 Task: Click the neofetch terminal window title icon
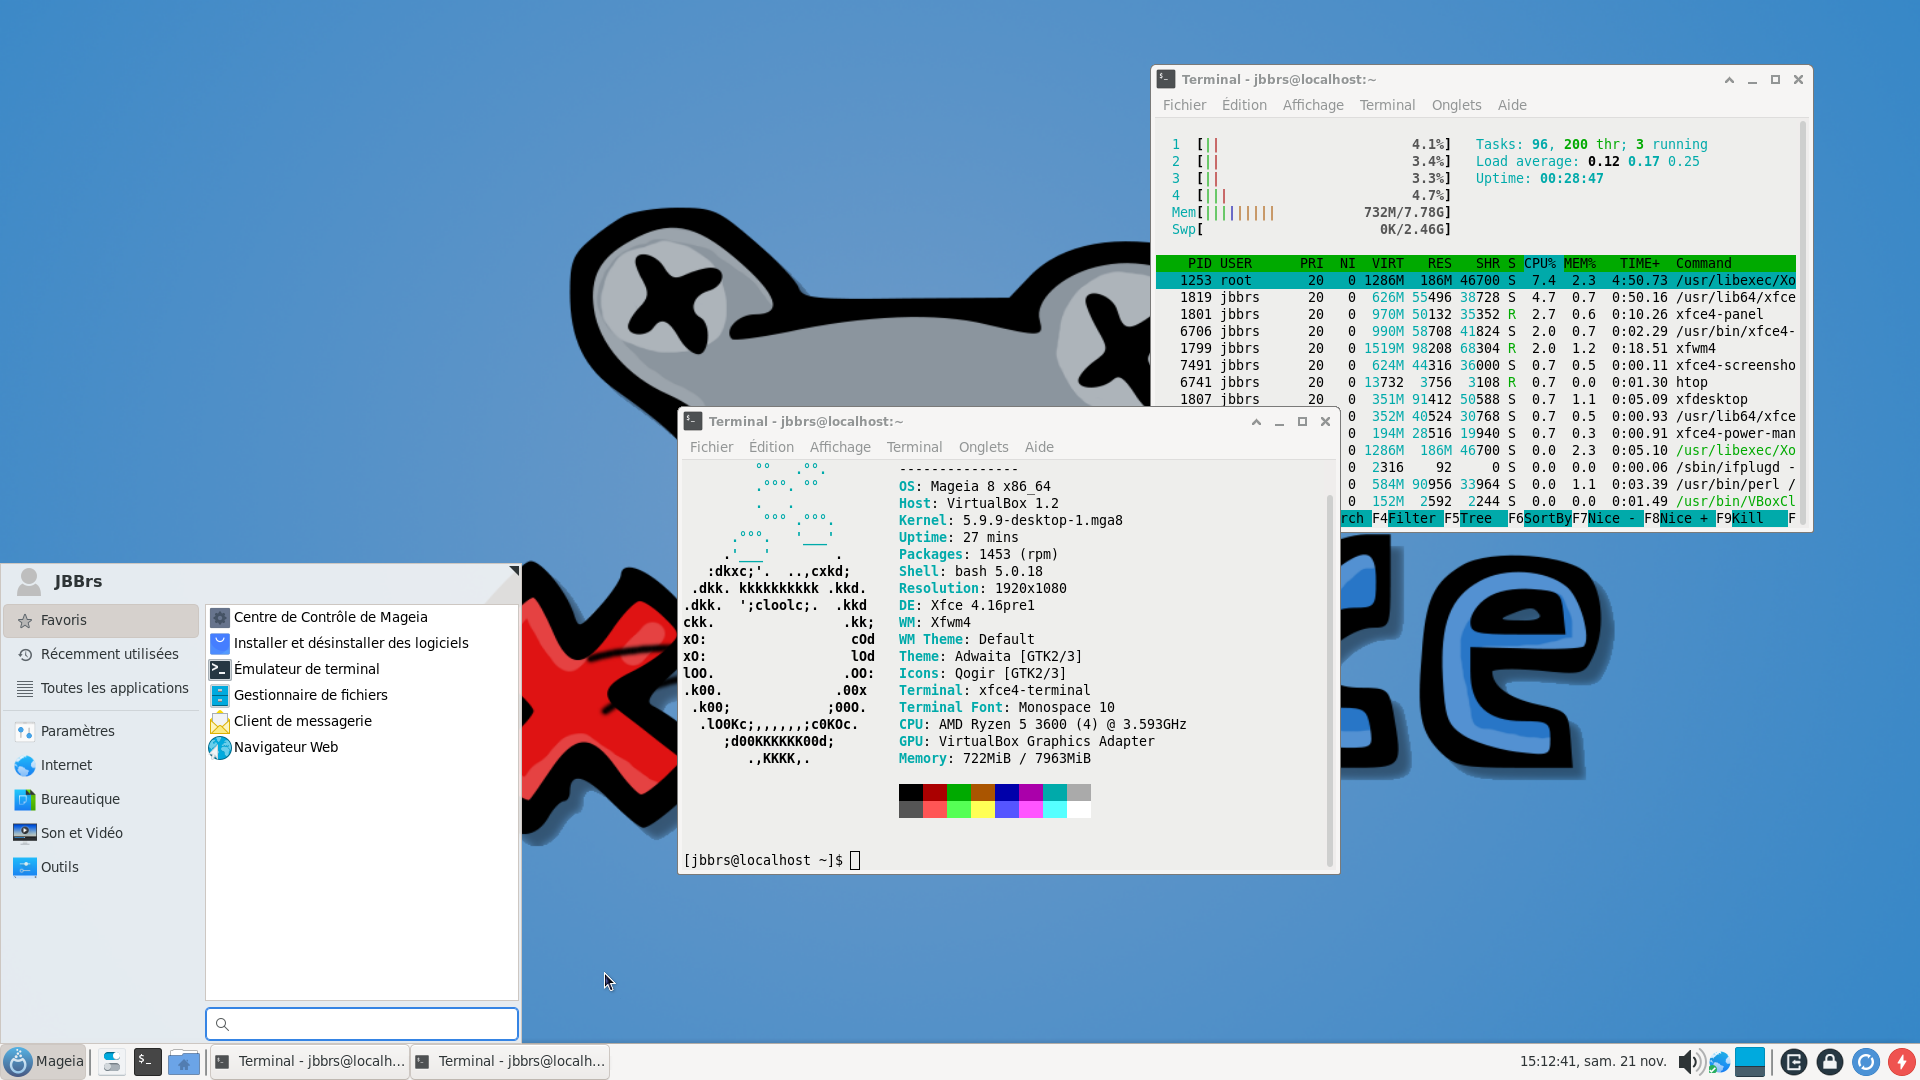coord(693,421)
